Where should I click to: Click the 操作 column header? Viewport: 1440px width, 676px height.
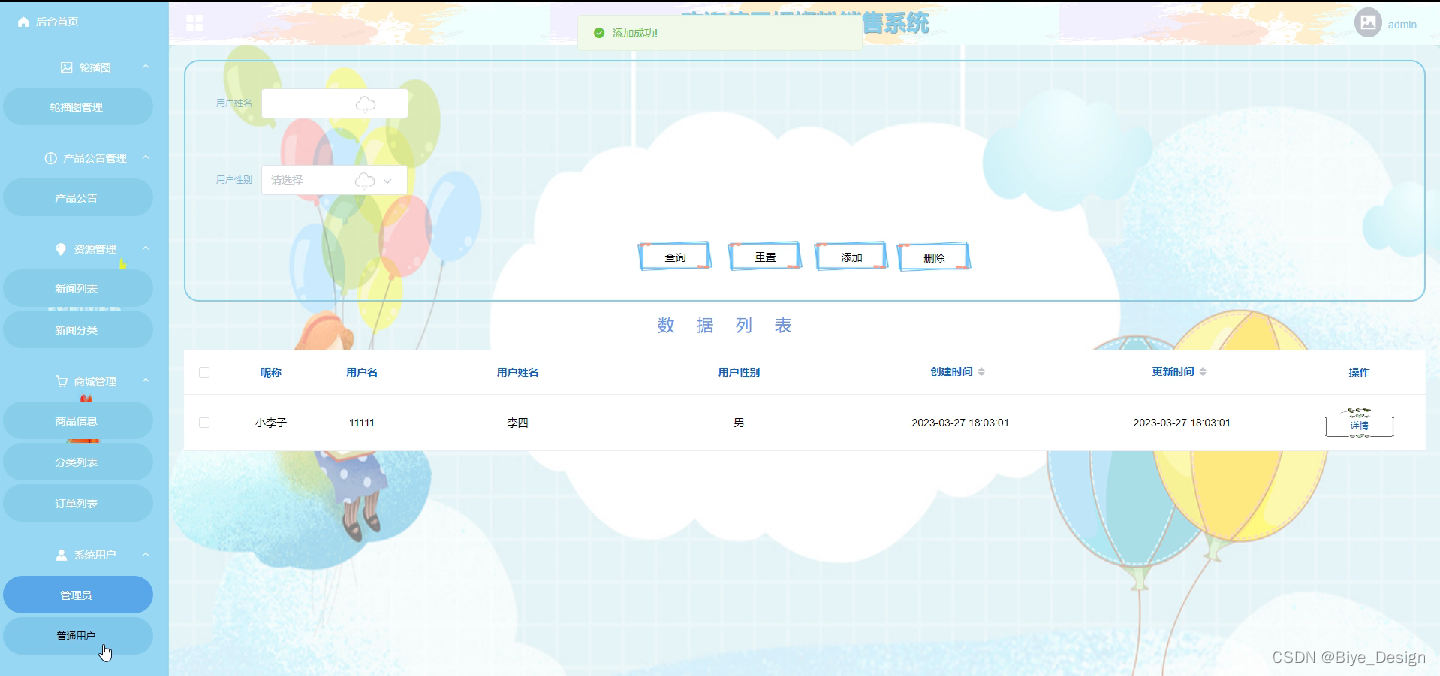(x=1359, y=372)
